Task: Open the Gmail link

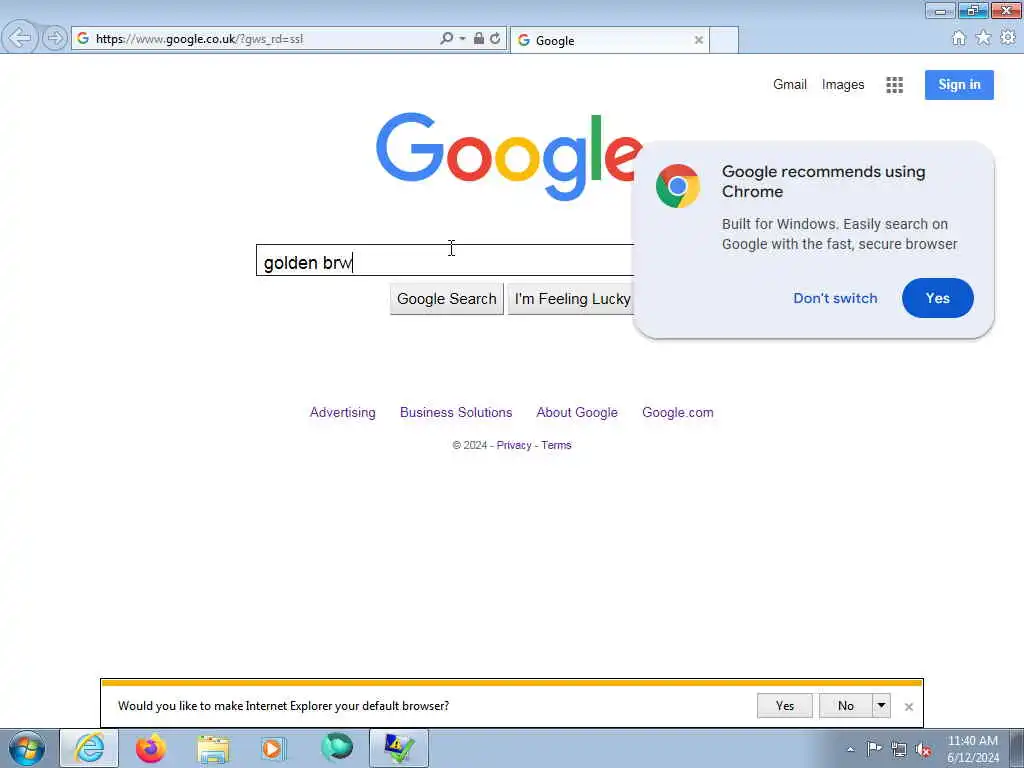Action: (x=790, y=85)
